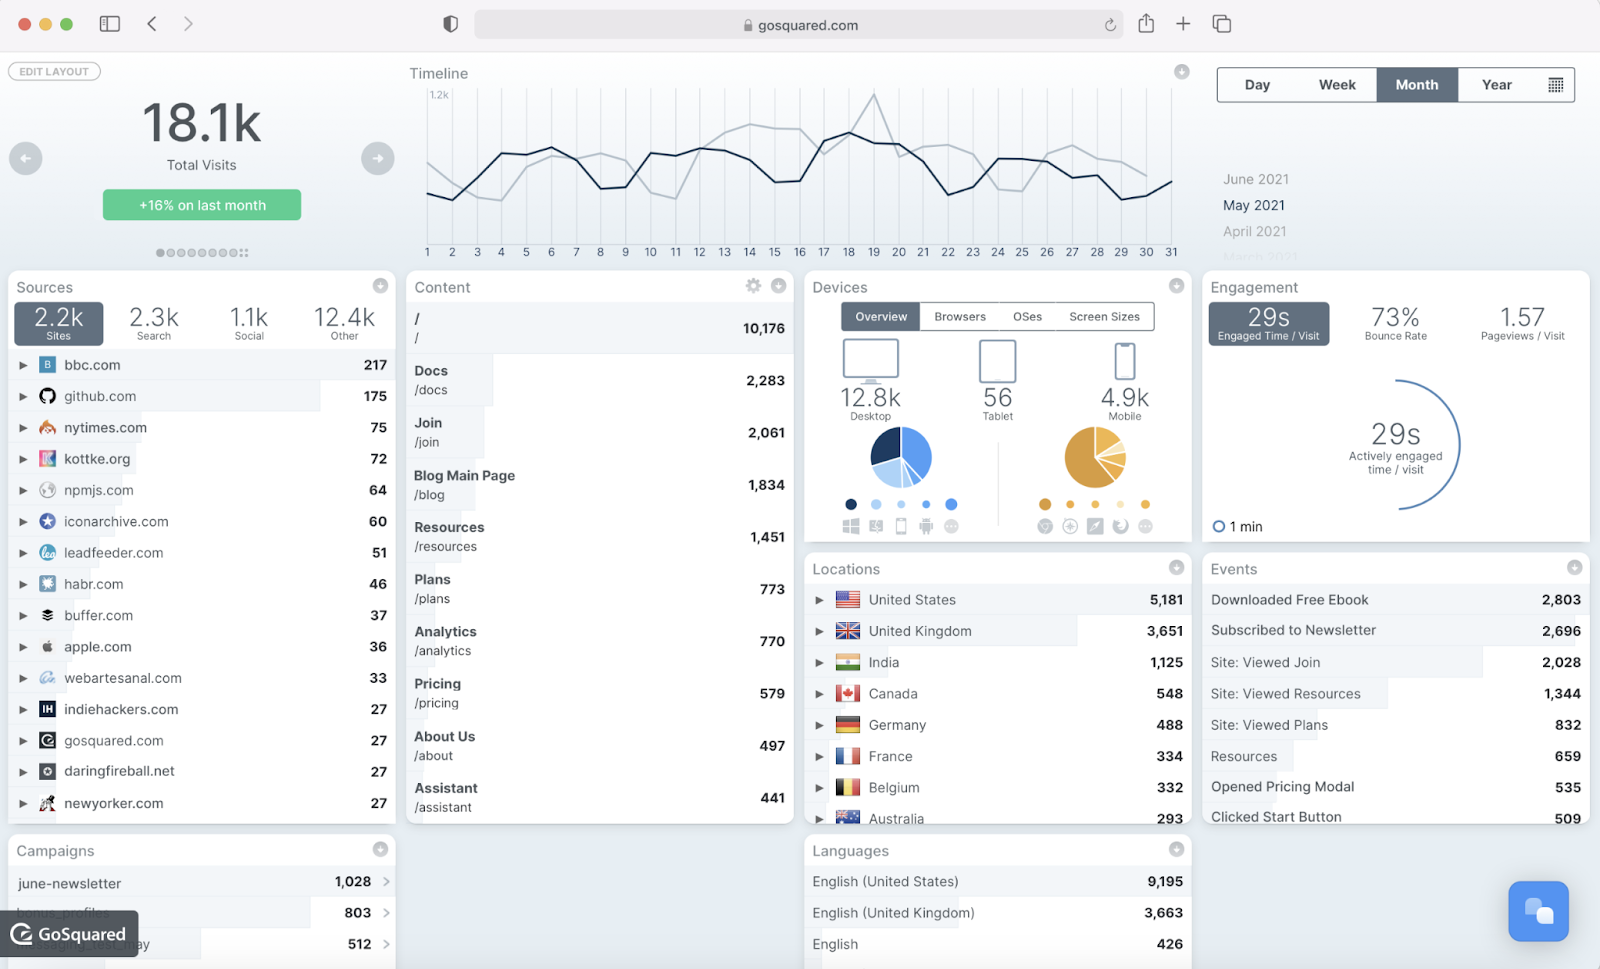The image size is (1600, 969).
Task: Select the Search tab in Sources
Action: (x=153, y=323)
